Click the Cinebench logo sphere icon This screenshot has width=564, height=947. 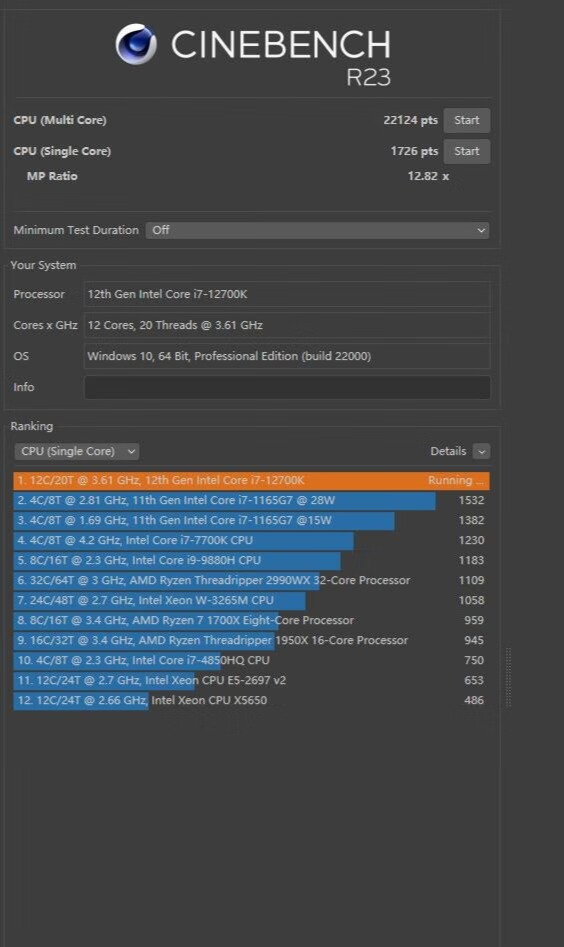tap(136, 44)
